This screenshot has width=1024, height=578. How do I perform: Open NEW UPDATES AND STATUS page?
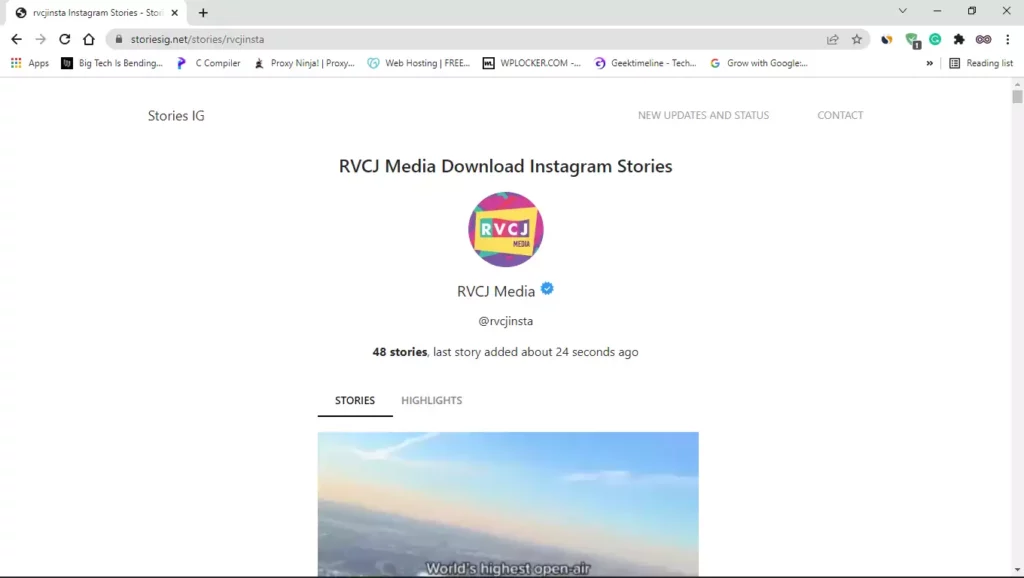click(703, 115)
